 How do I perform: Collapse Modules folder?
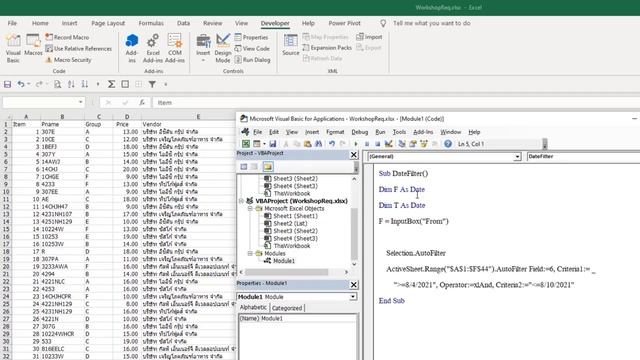250,253
